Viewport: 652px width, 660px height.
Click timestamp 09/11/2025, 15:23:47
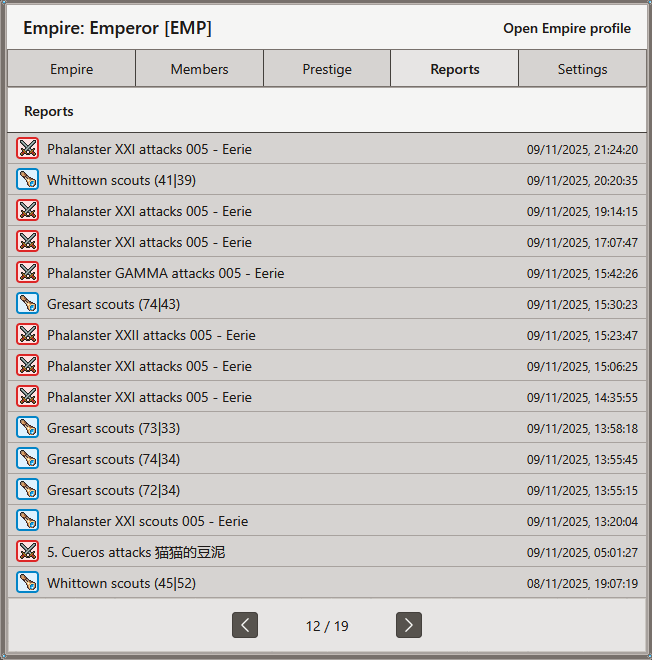pos(582,335)
